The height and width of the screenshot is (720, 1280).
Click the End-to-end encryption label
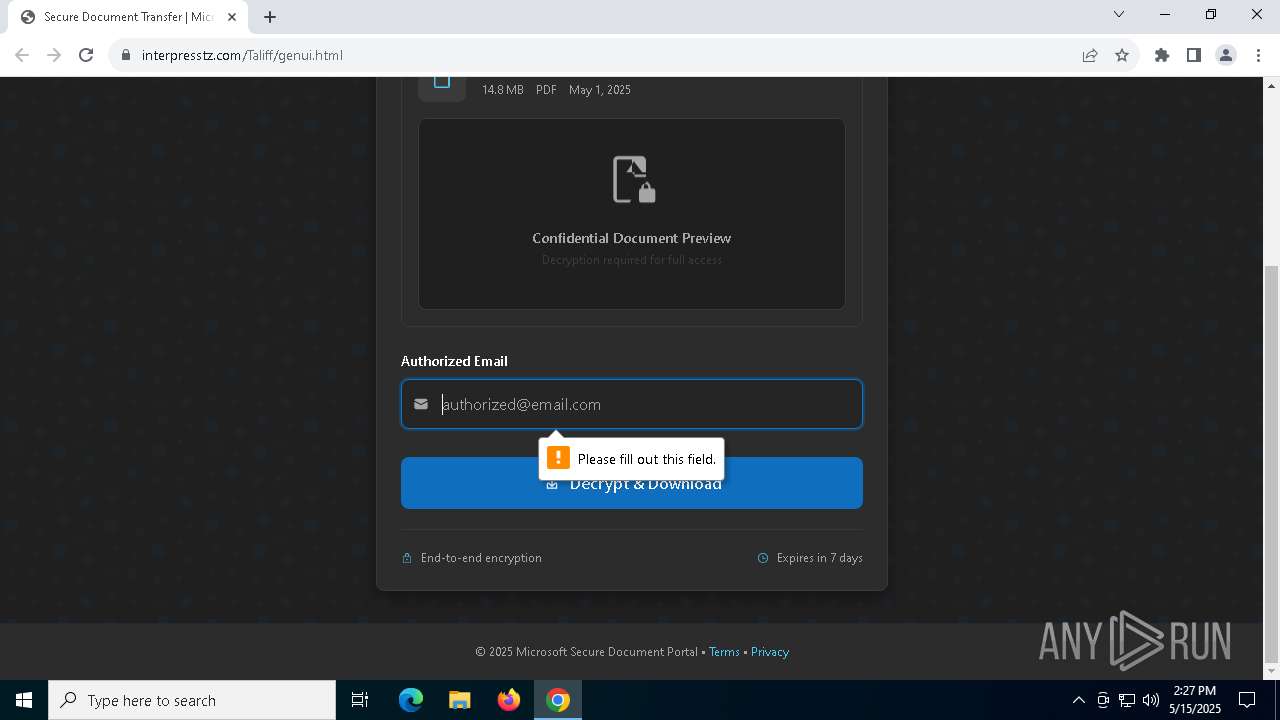481,558
